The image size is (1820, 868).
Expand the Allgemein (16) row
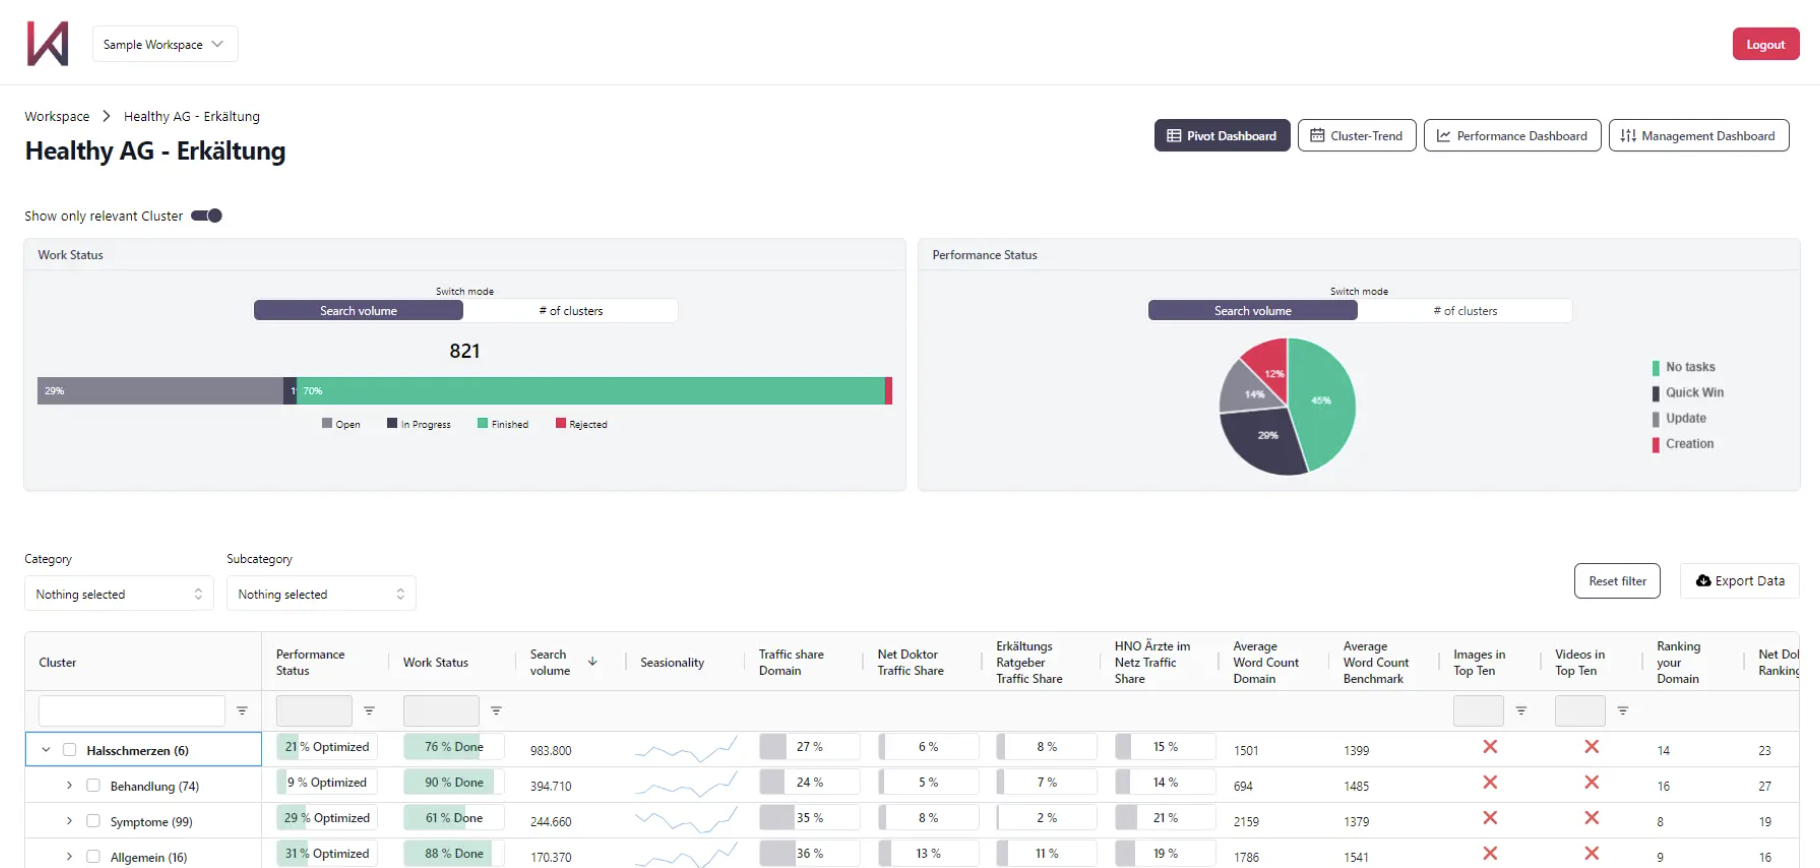click(69, 857)
